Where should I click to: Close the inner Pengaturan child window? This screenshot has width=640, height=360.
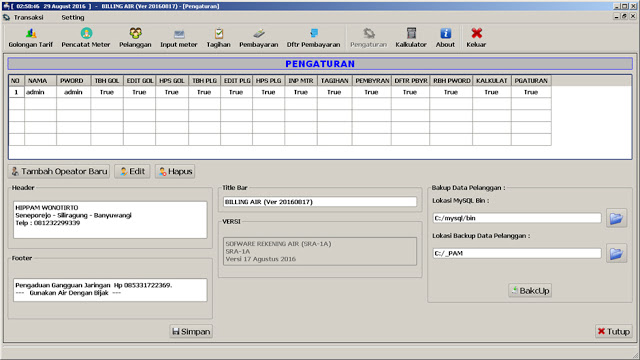(x=633, y=16)
